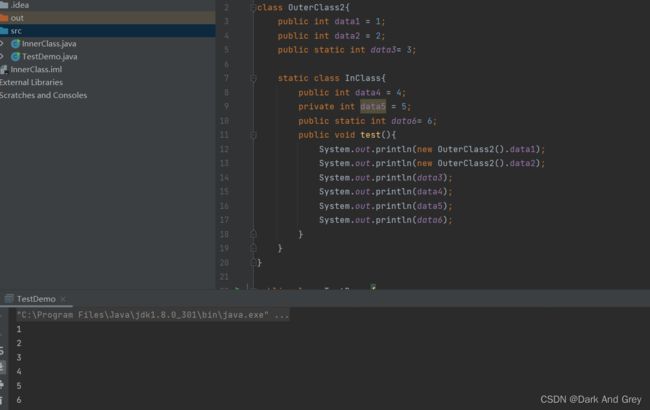The image size is (650, 410).
Task: Expand the TestDemo.java tree node
Action: point(2,56)
